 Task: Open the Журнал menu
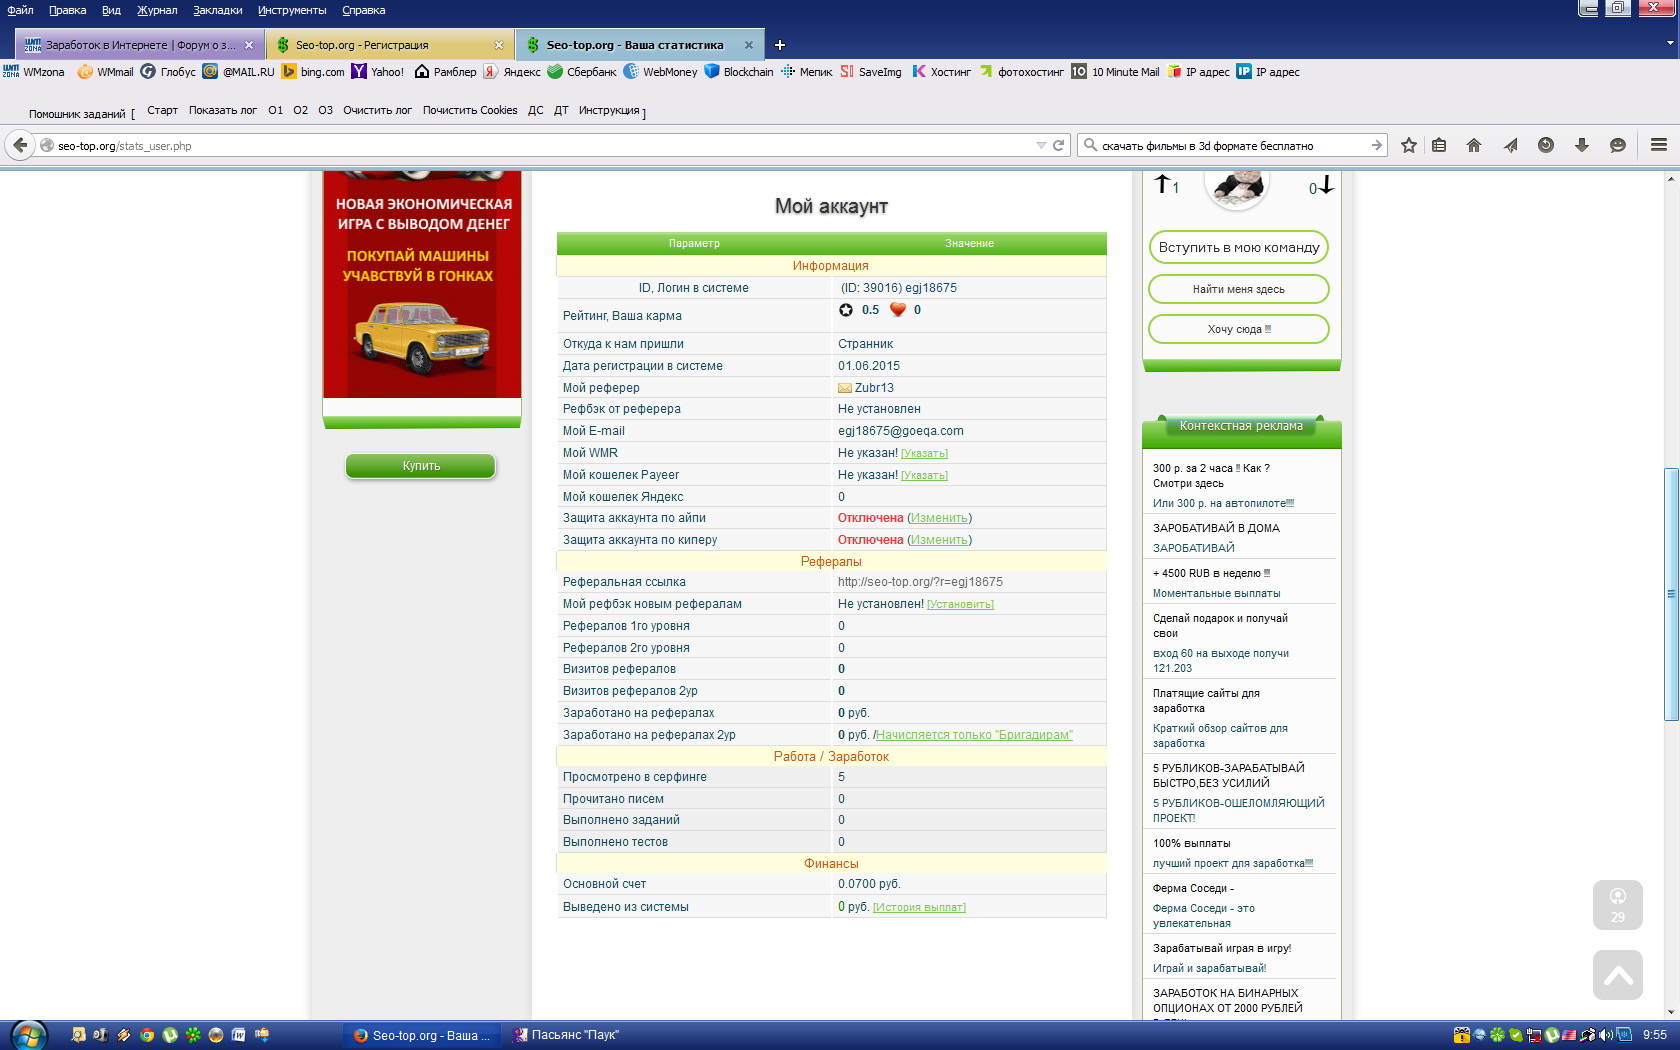tap(157, 10)
